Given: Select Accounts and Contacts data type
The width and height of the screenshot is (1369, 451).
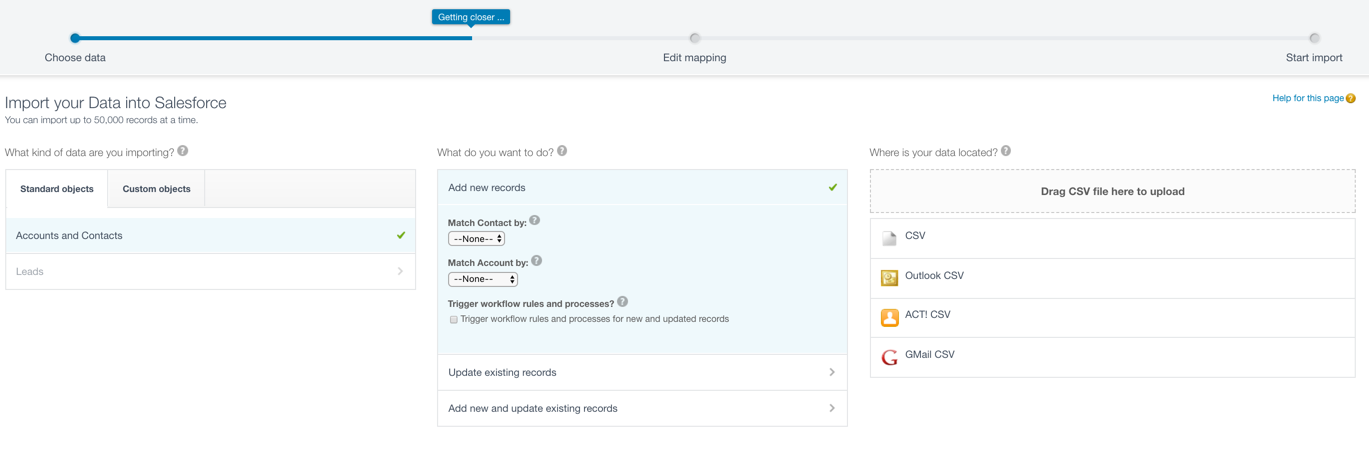Looking at the screenshot, I should coord(210,236).
